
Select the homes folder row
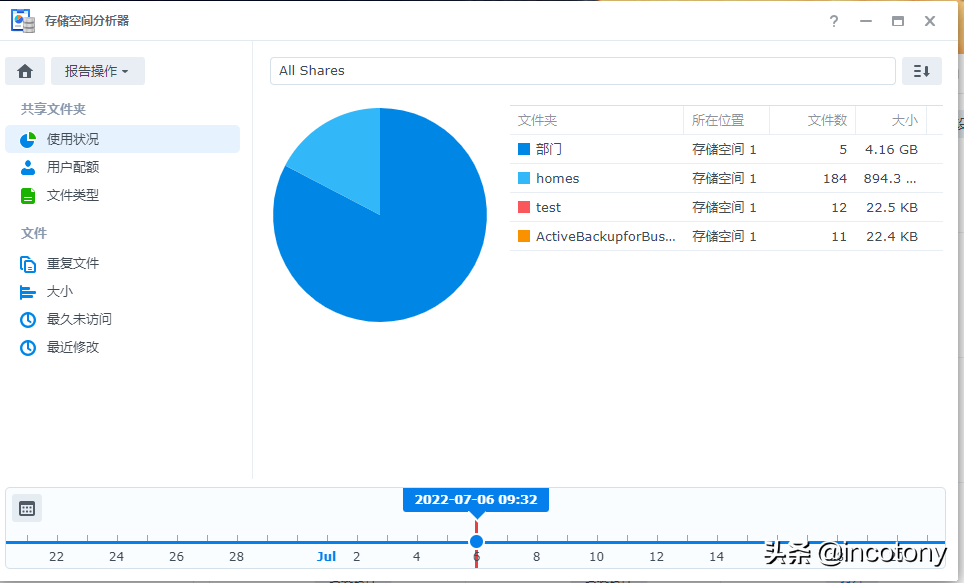[726, 178]
